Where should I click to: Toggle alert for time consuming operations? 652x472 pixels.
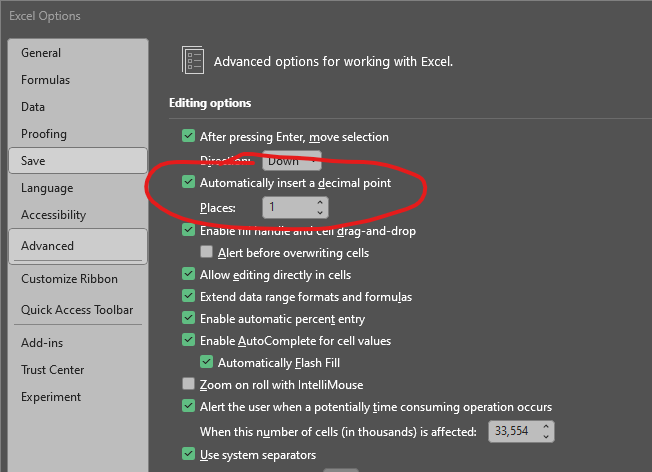point(188,406)
